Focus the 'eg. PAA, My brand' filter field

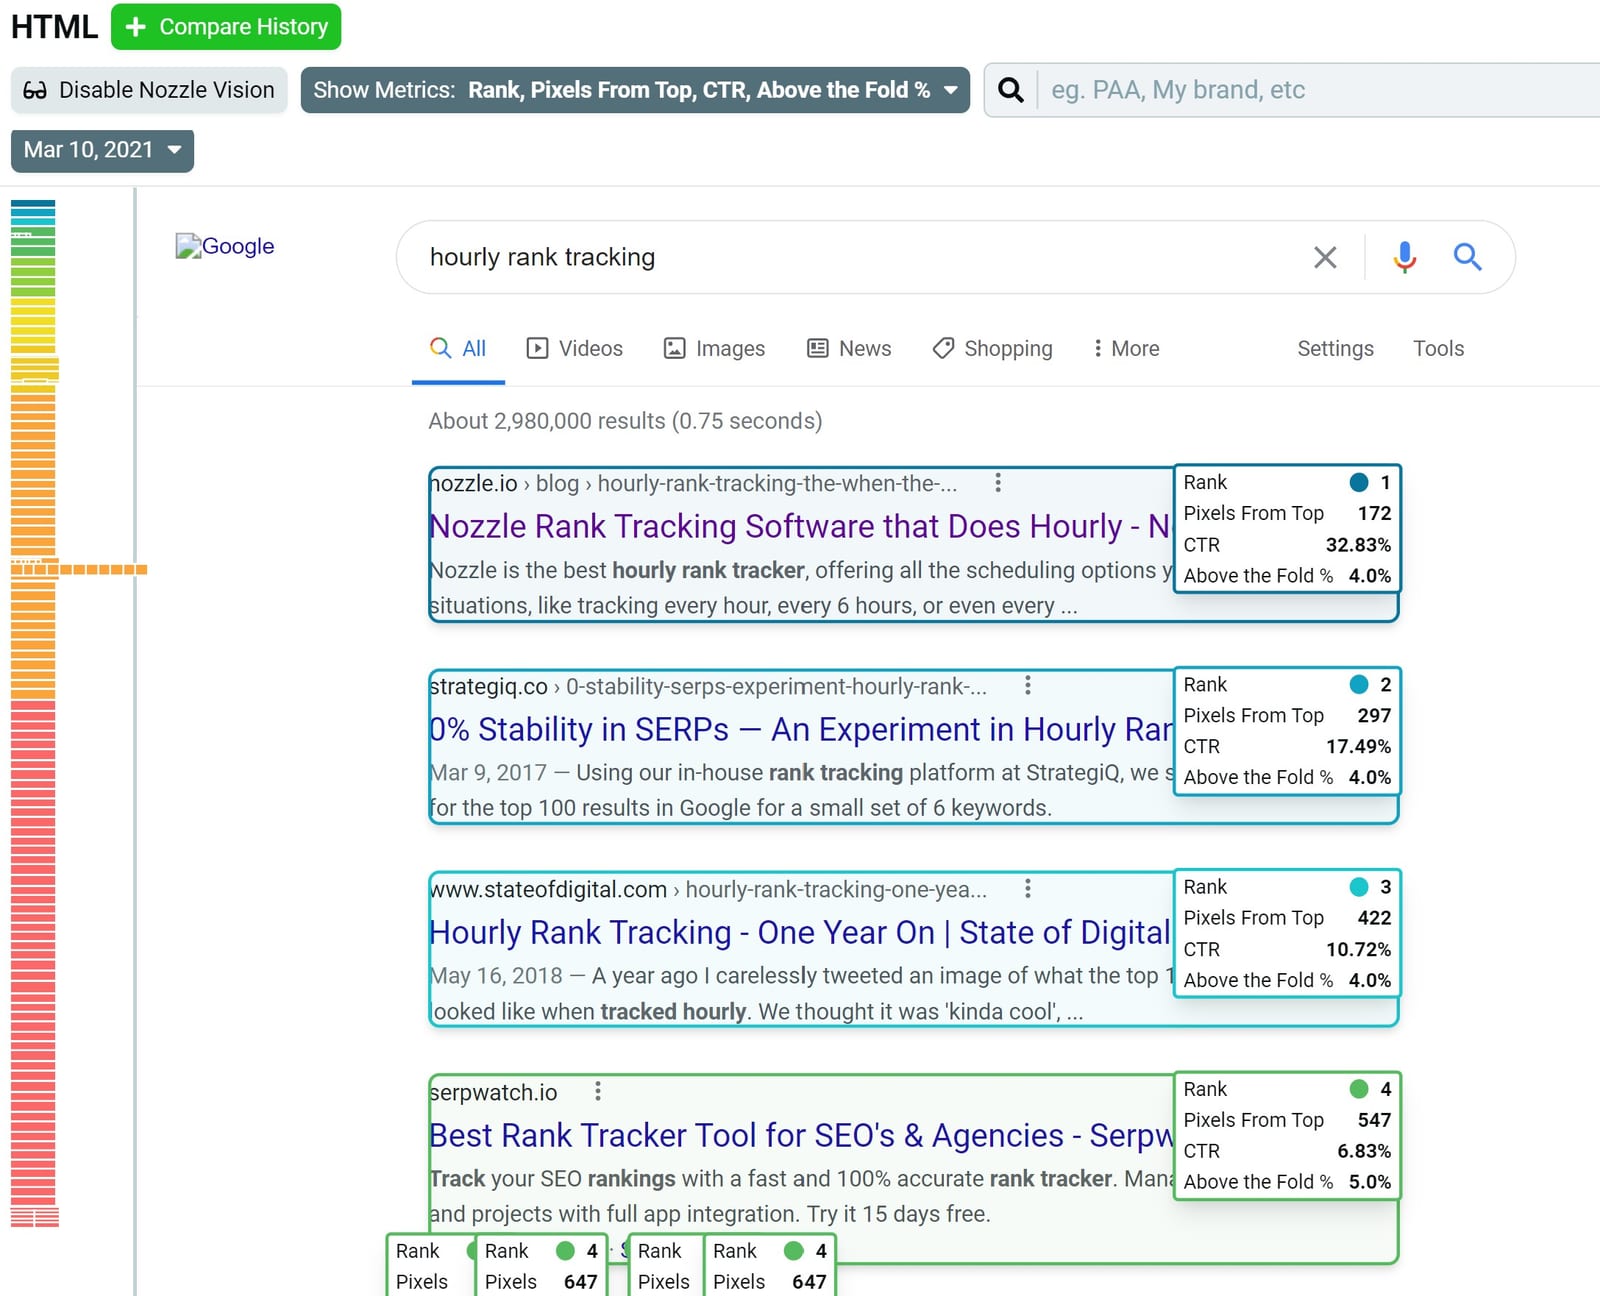coord(1320,90)
